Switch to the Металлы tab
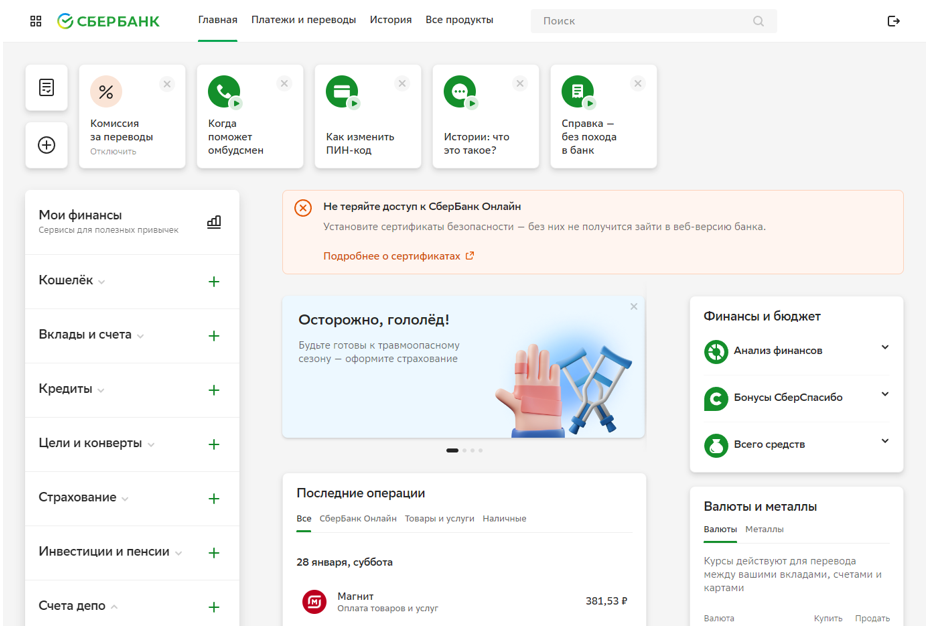Image resolution: width=926 pixels, height=626 pixels. [x=764, y=529]
